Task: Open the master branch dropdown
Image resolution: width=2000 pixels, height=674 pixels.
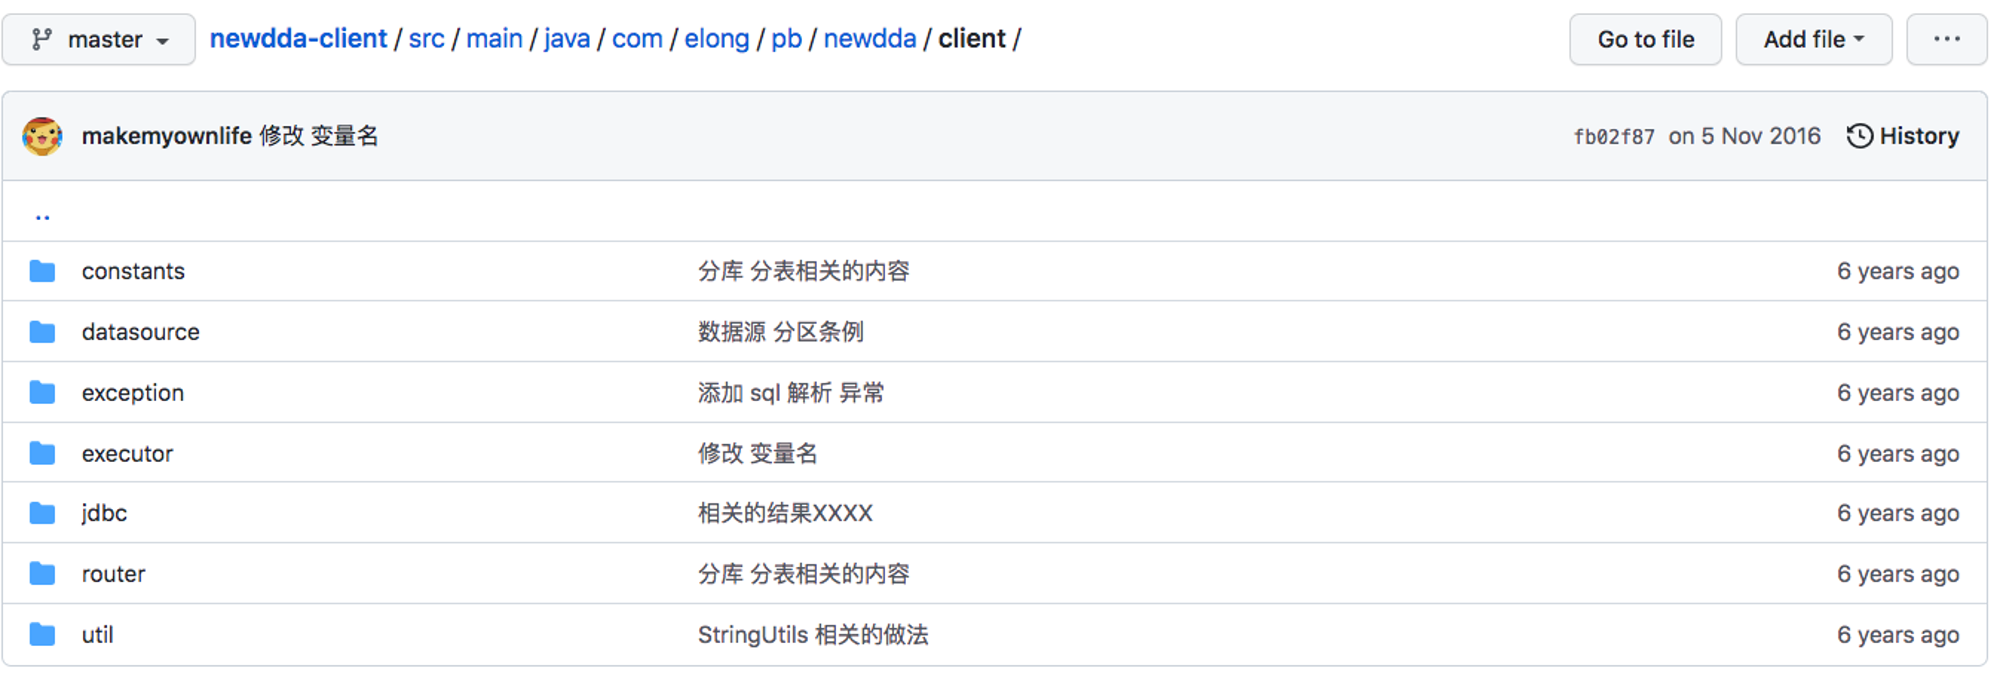Action: pyautogui.click(x=98, y=40)
